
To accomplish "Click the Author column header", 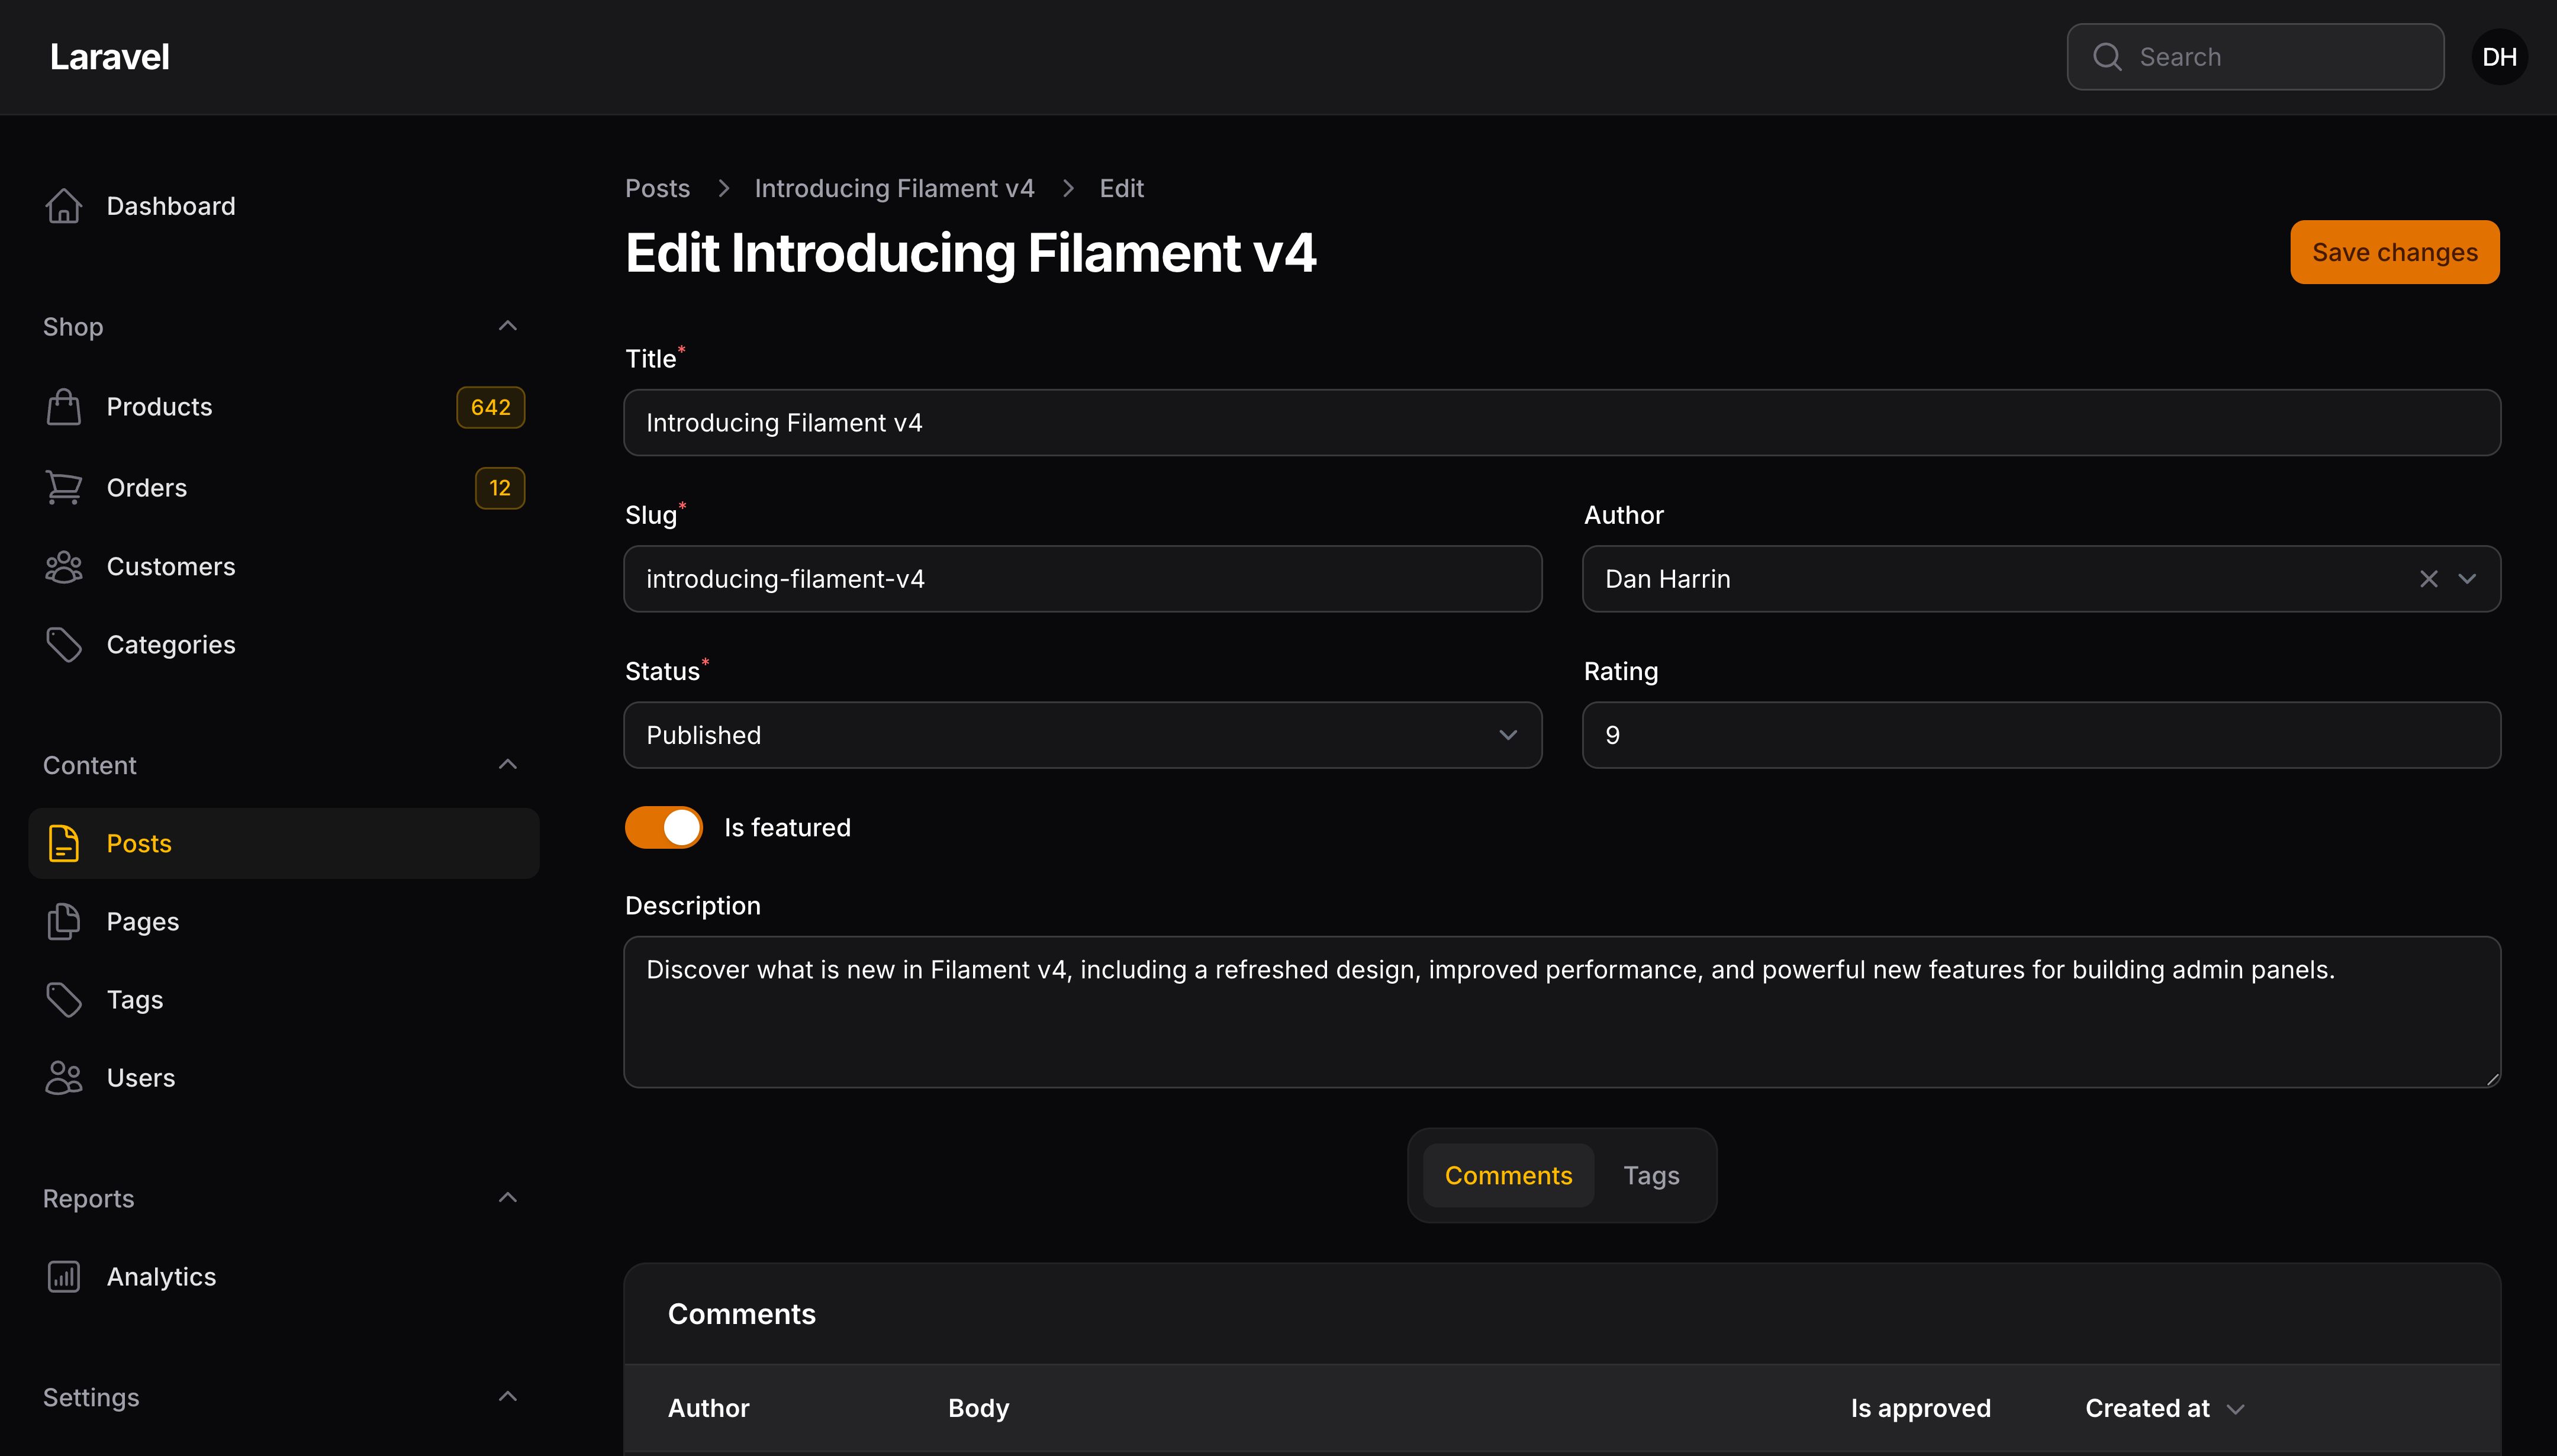I will click(708, 1408).
